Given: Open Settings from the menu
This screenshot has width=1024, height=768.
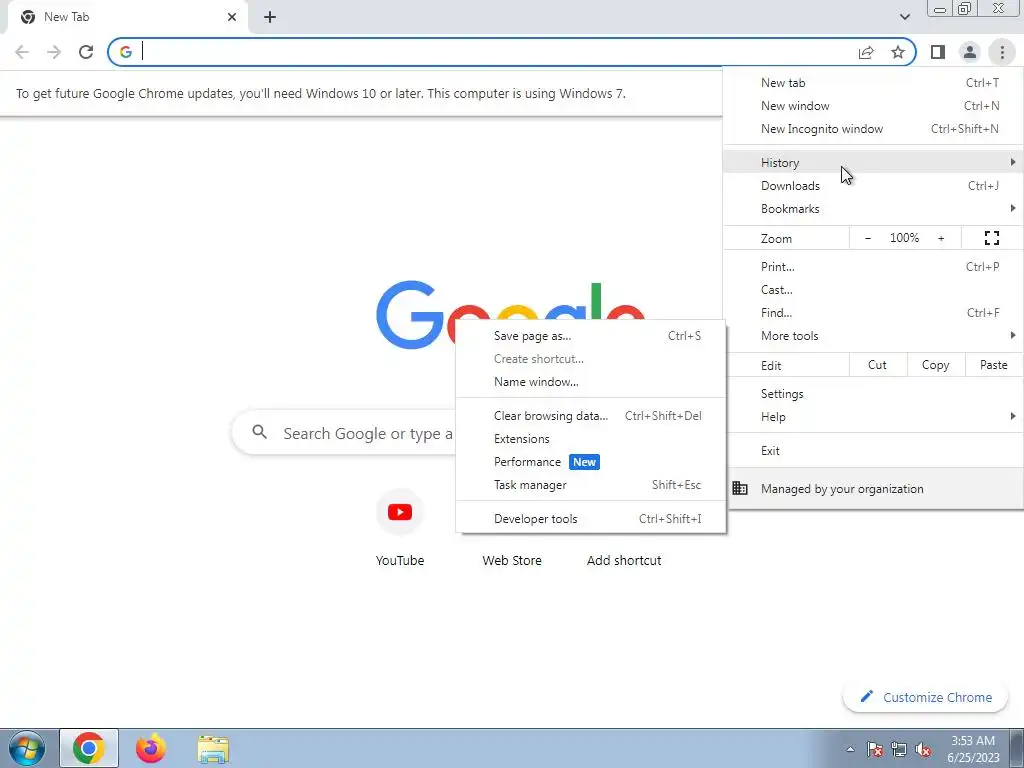Looking at the screenshot, I should pyautogui.click(x=873, y=394).
